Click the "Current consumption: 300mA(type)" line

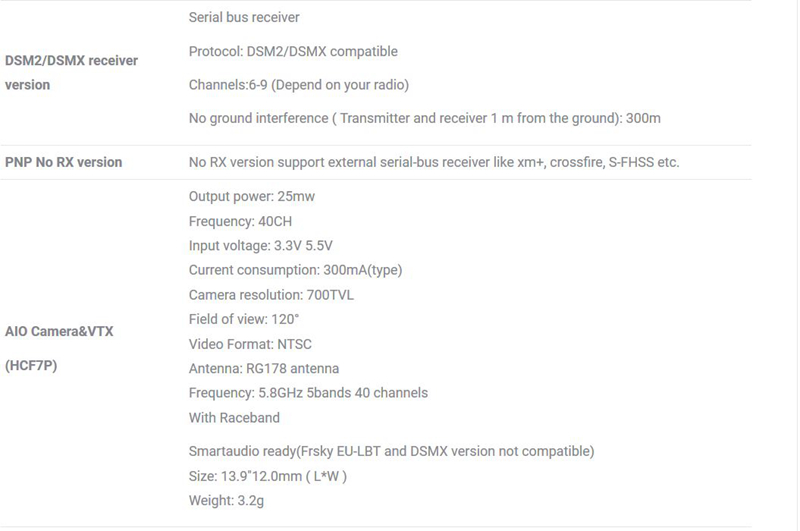295,270
